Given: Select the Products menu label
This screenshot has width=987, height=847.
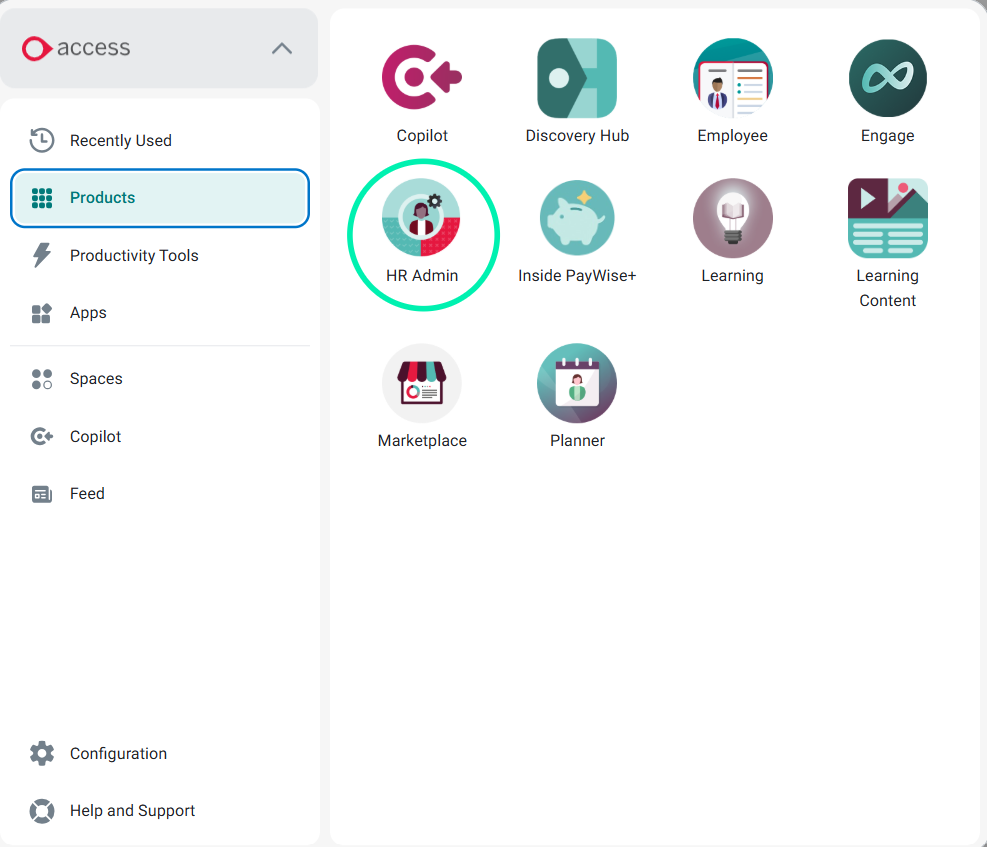Looking at the screenshot, I should click(x=103, y=198).
